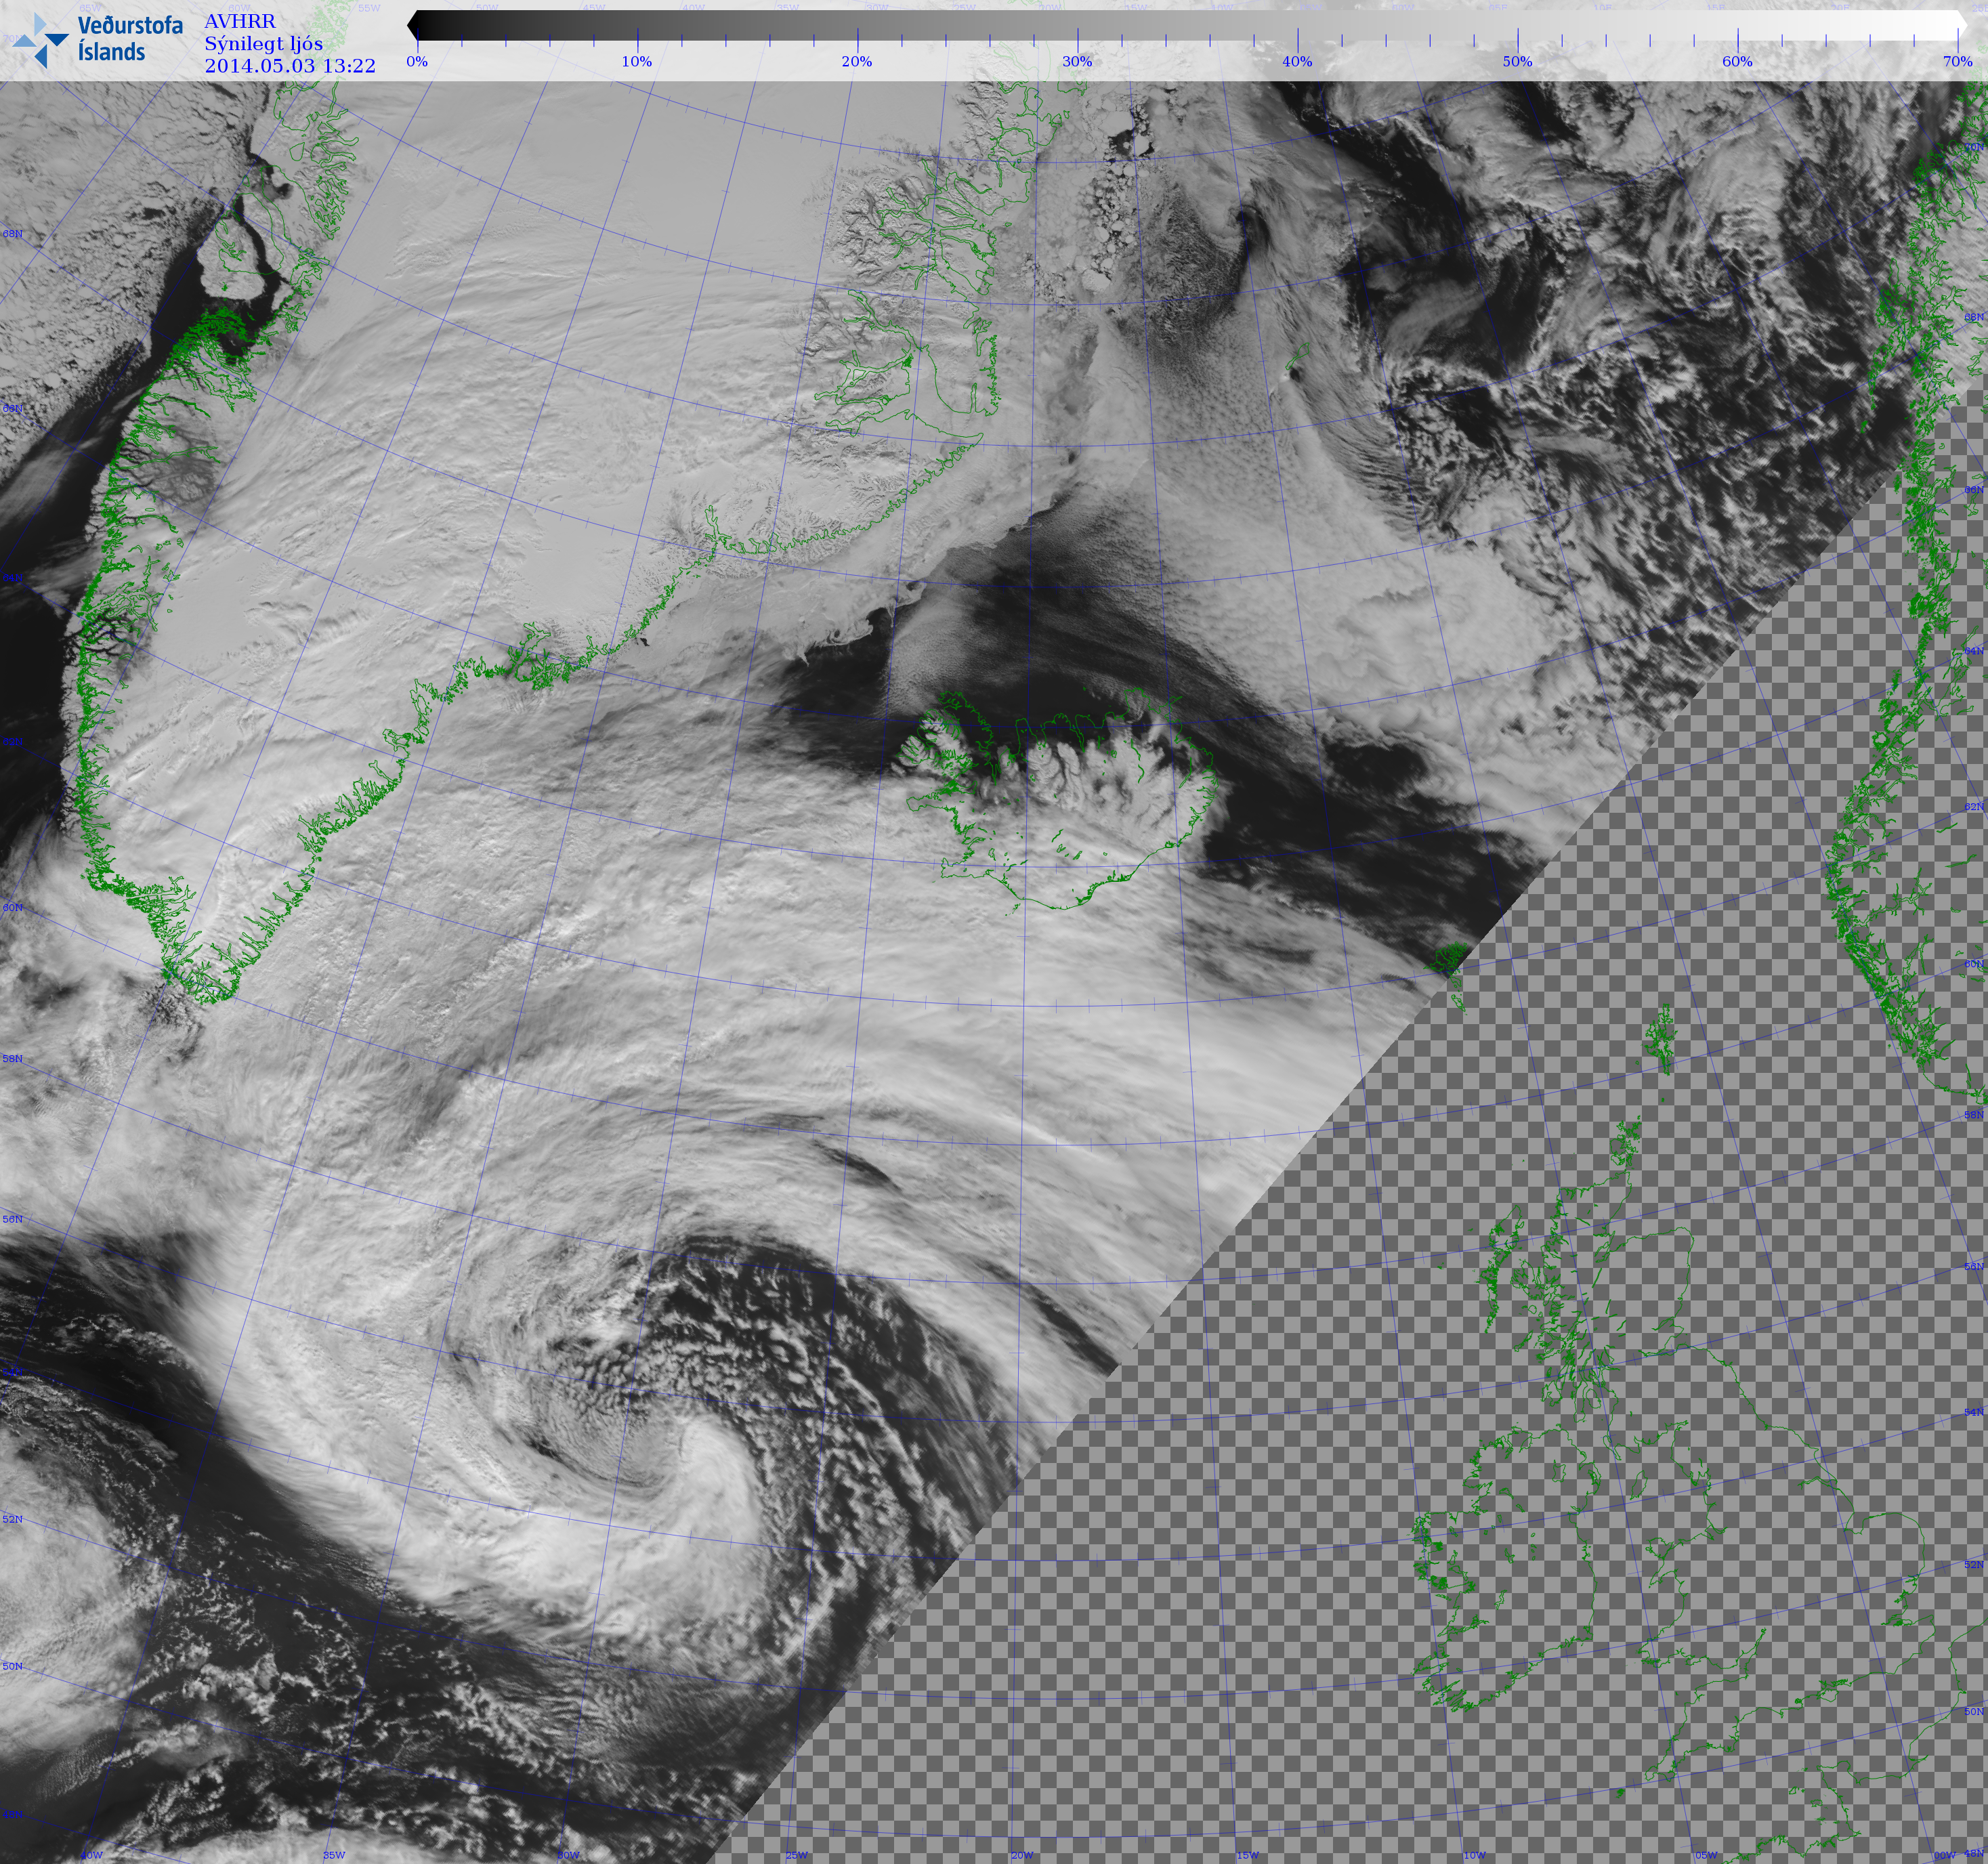The image size is (1988, 1864).
Task: Click the 35W longitude label at bottom
Action: coord(334,1854)
